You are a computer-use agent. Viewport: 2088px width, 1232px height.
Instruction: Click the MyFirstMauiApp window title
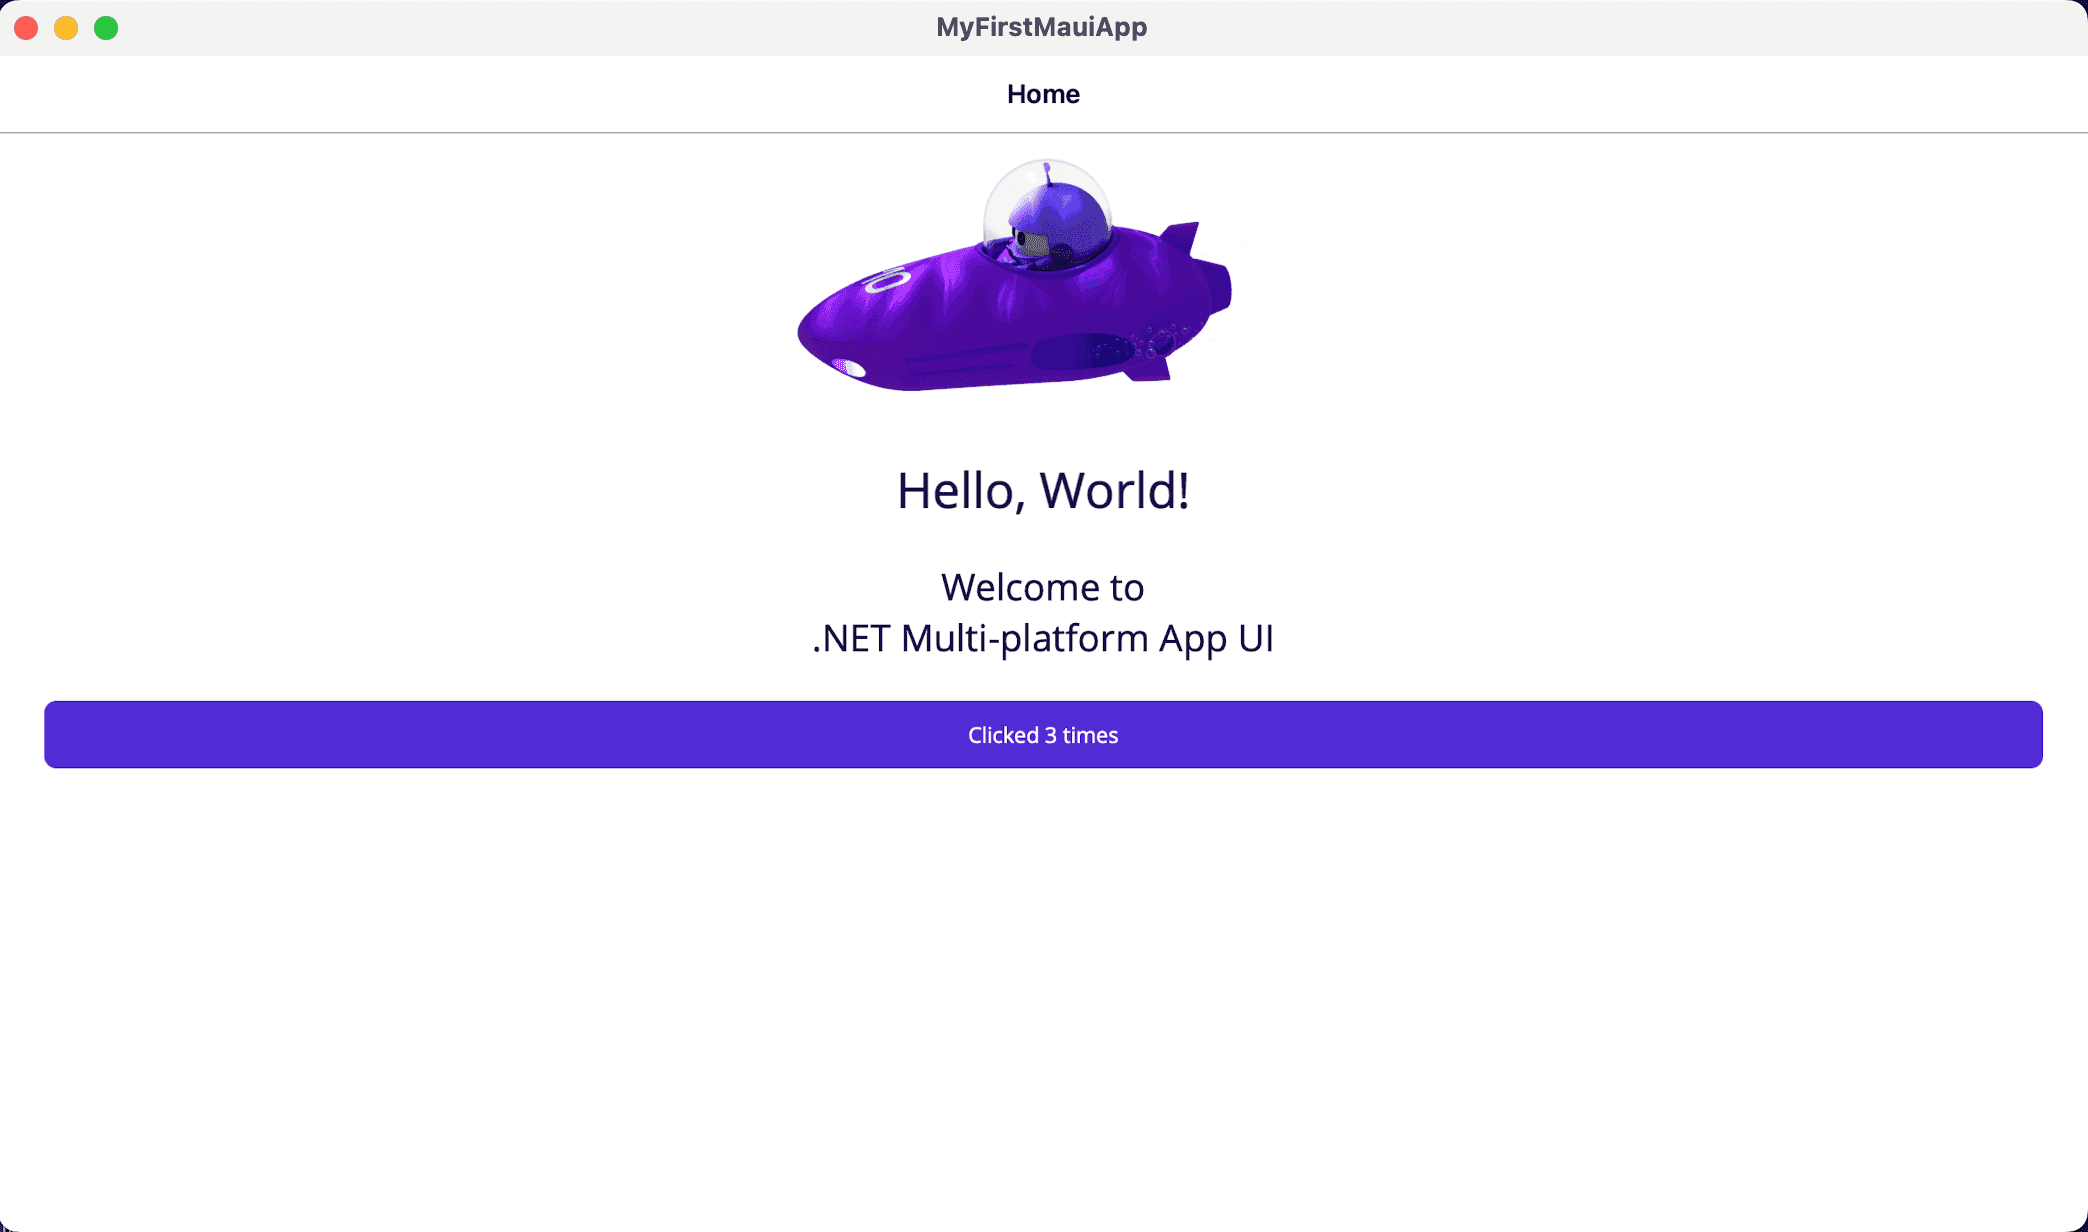click(1041, 27)
